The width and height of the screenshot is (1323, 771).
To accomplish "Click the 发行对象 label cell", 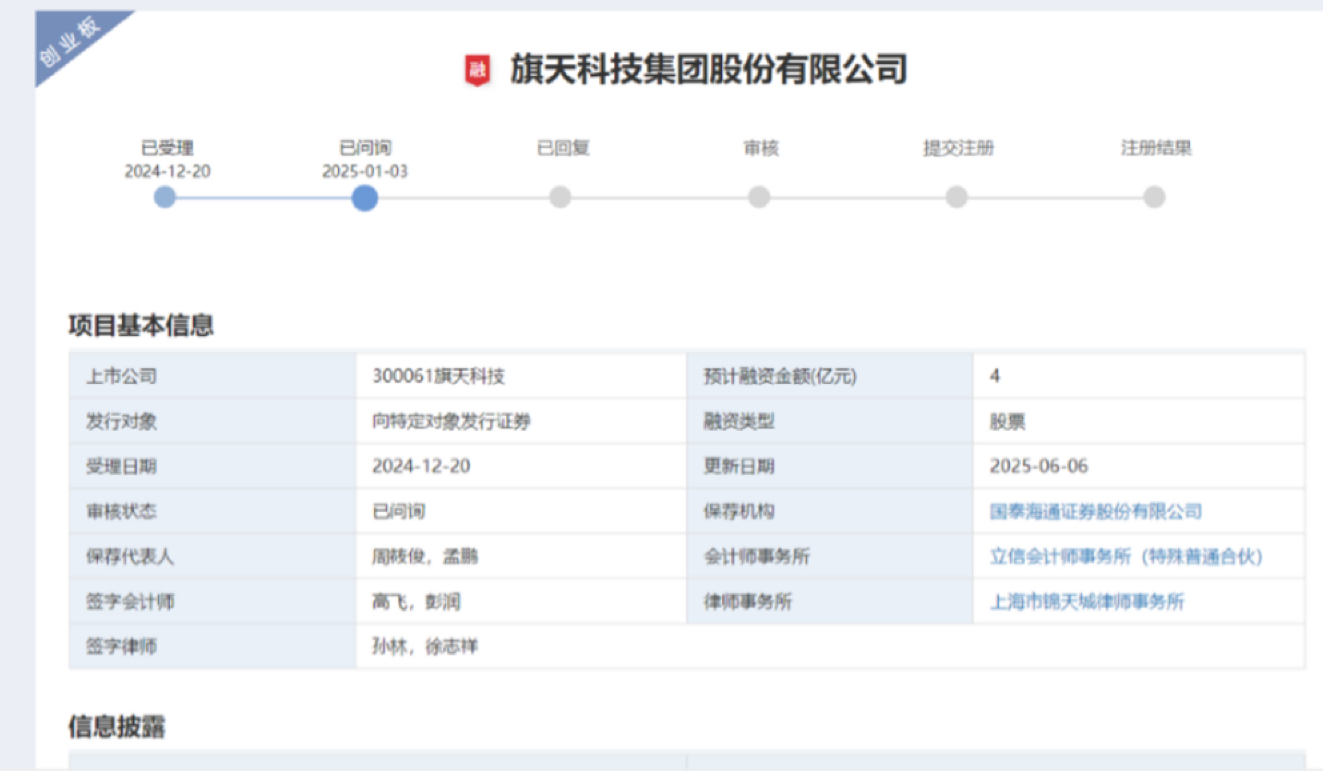I will [213, 422].
